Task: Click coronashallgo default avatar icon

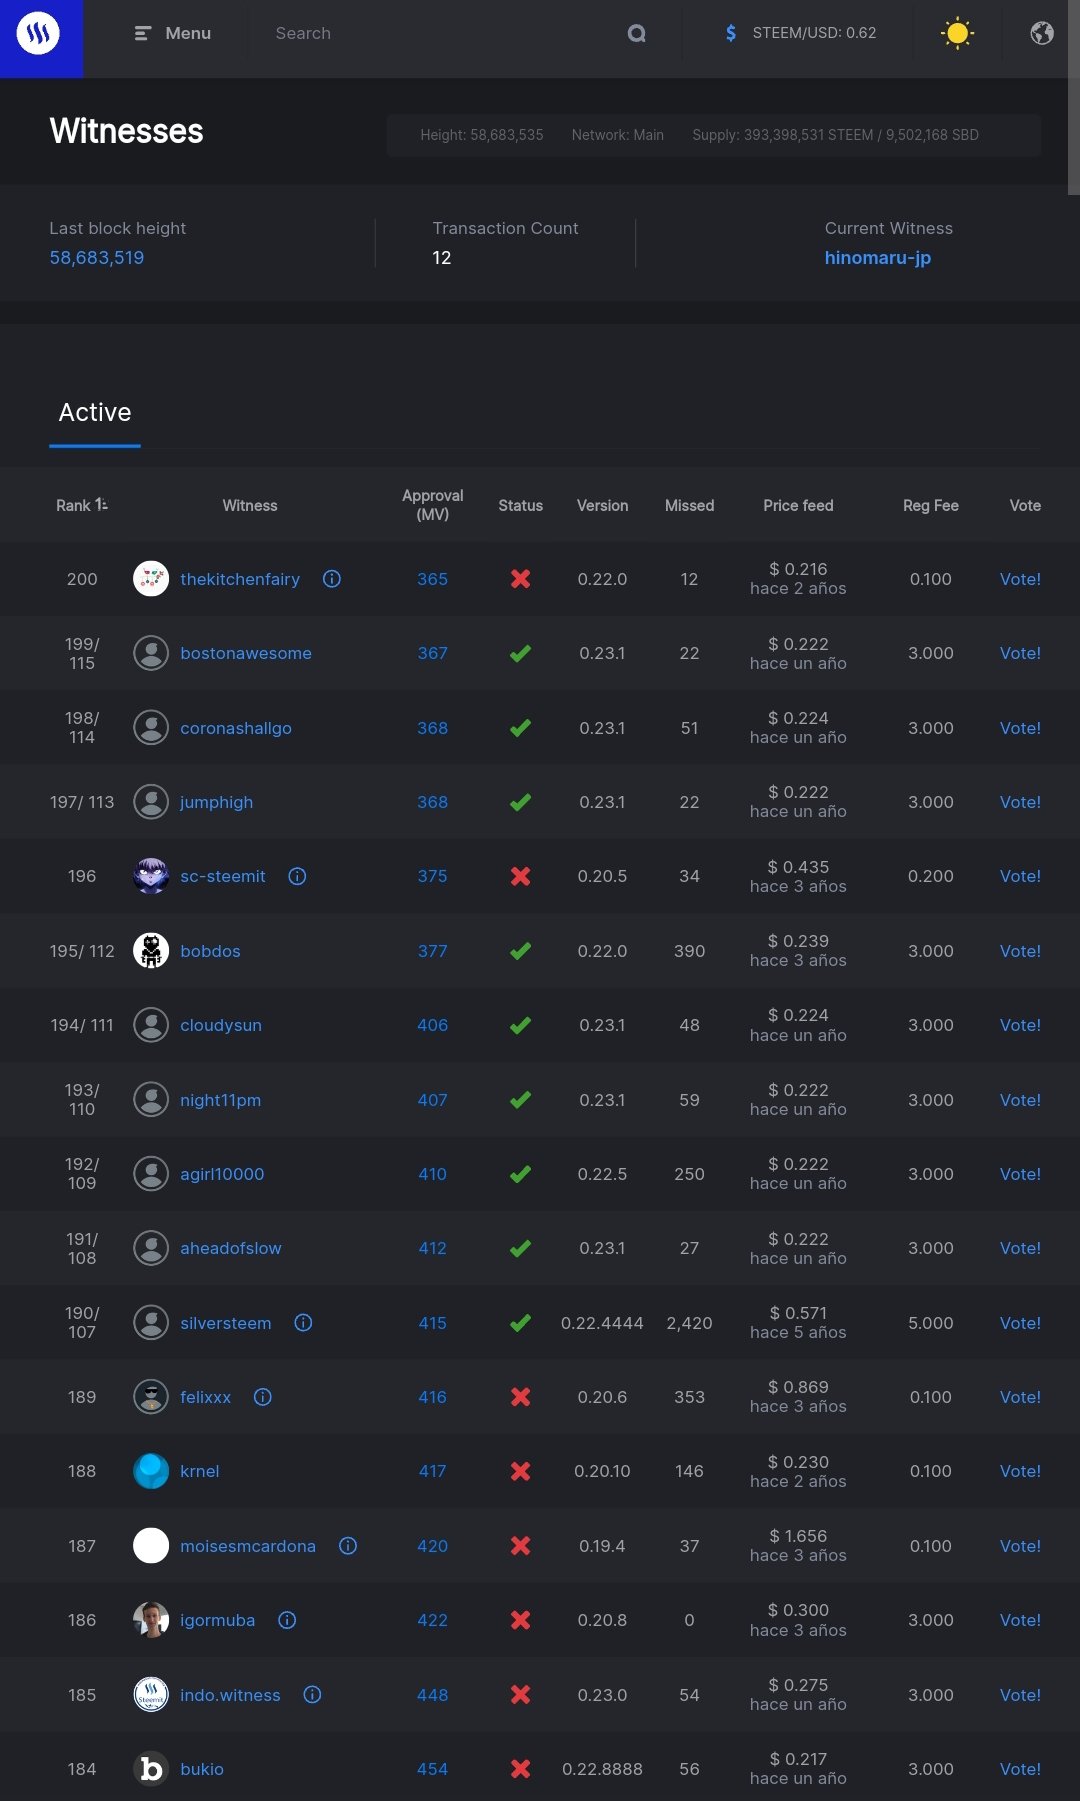Action: click(151, 728)
